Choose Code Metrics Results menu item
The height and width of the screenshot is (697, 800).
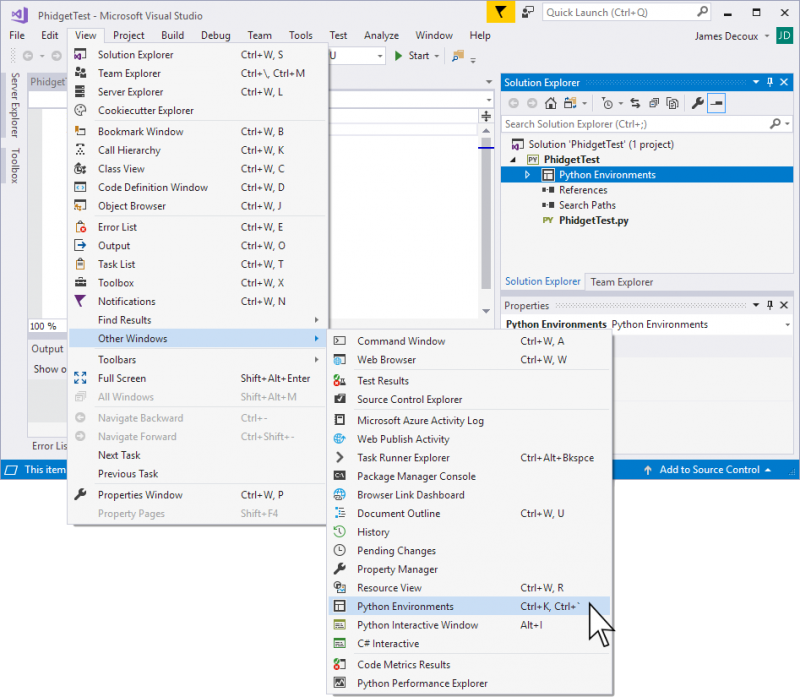coord(469,664)
